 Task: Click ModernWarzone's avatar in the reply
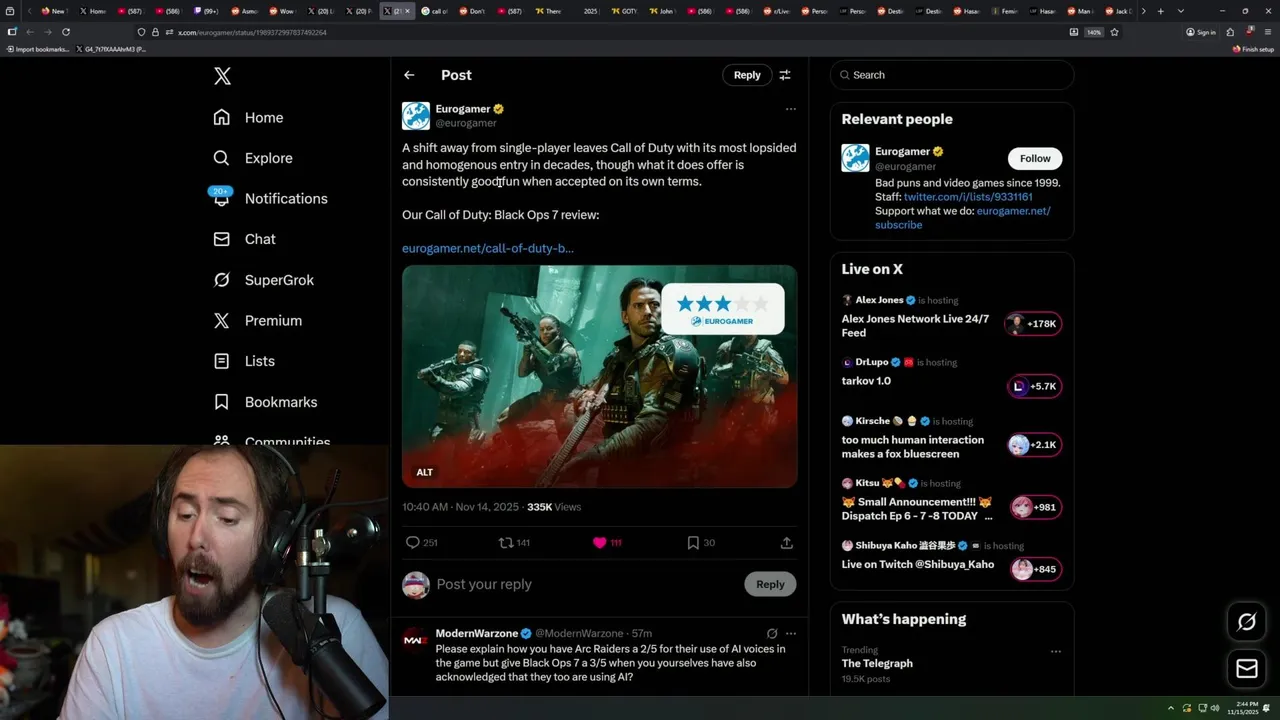[x=416, y=640]
